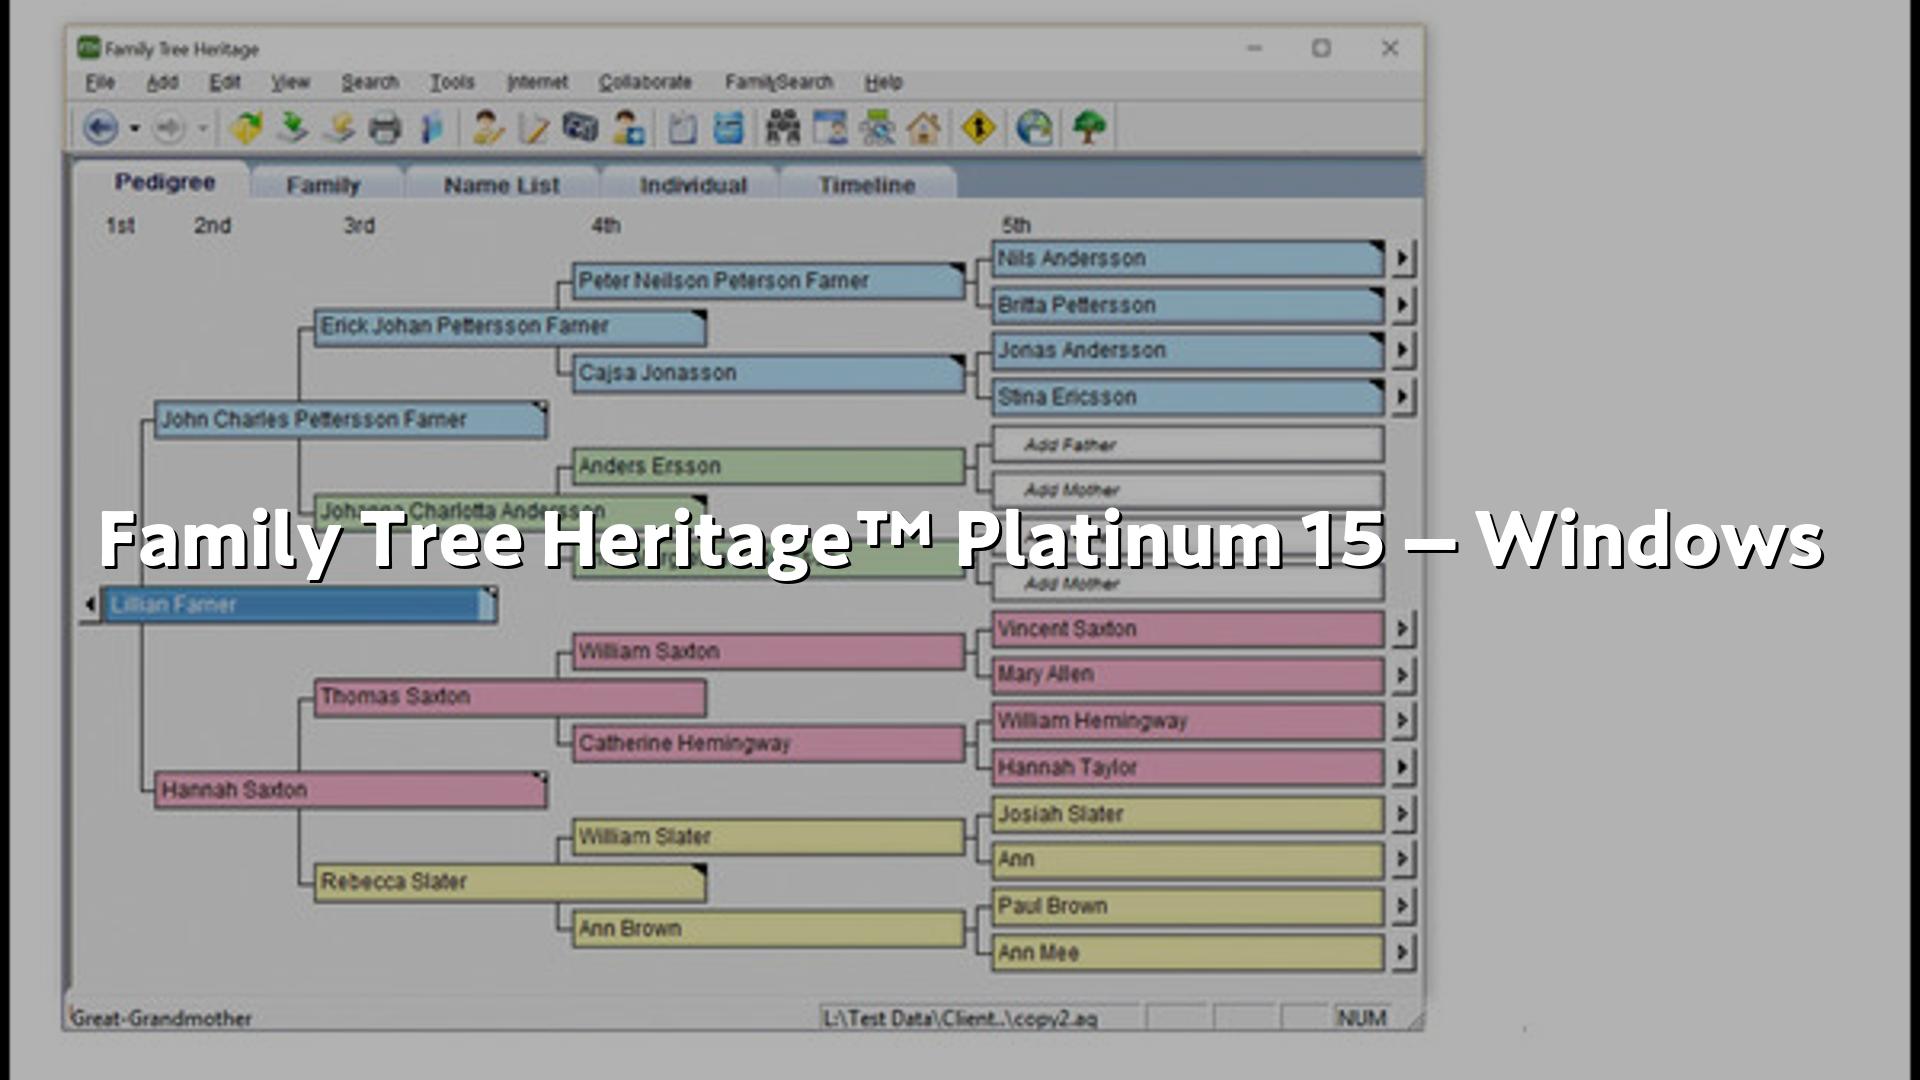Click the add person icon with plus
The width and height of the screenshot is (1920, 1080).
click(627, 128)
